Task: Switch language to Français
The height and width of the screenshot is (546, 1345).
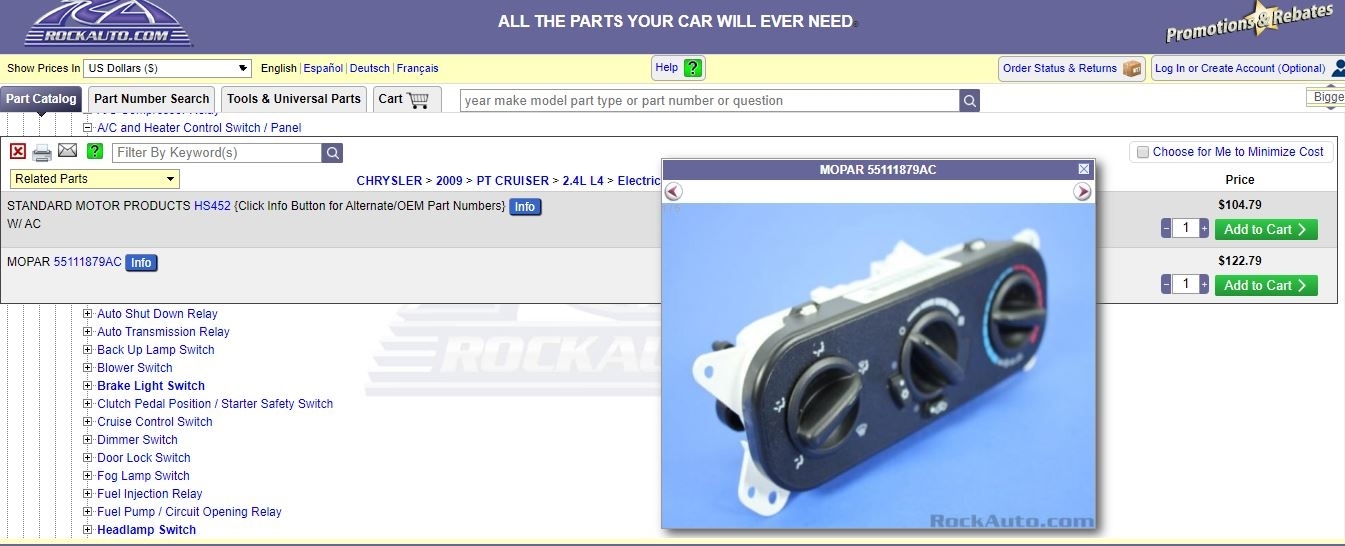Action: 417,68
